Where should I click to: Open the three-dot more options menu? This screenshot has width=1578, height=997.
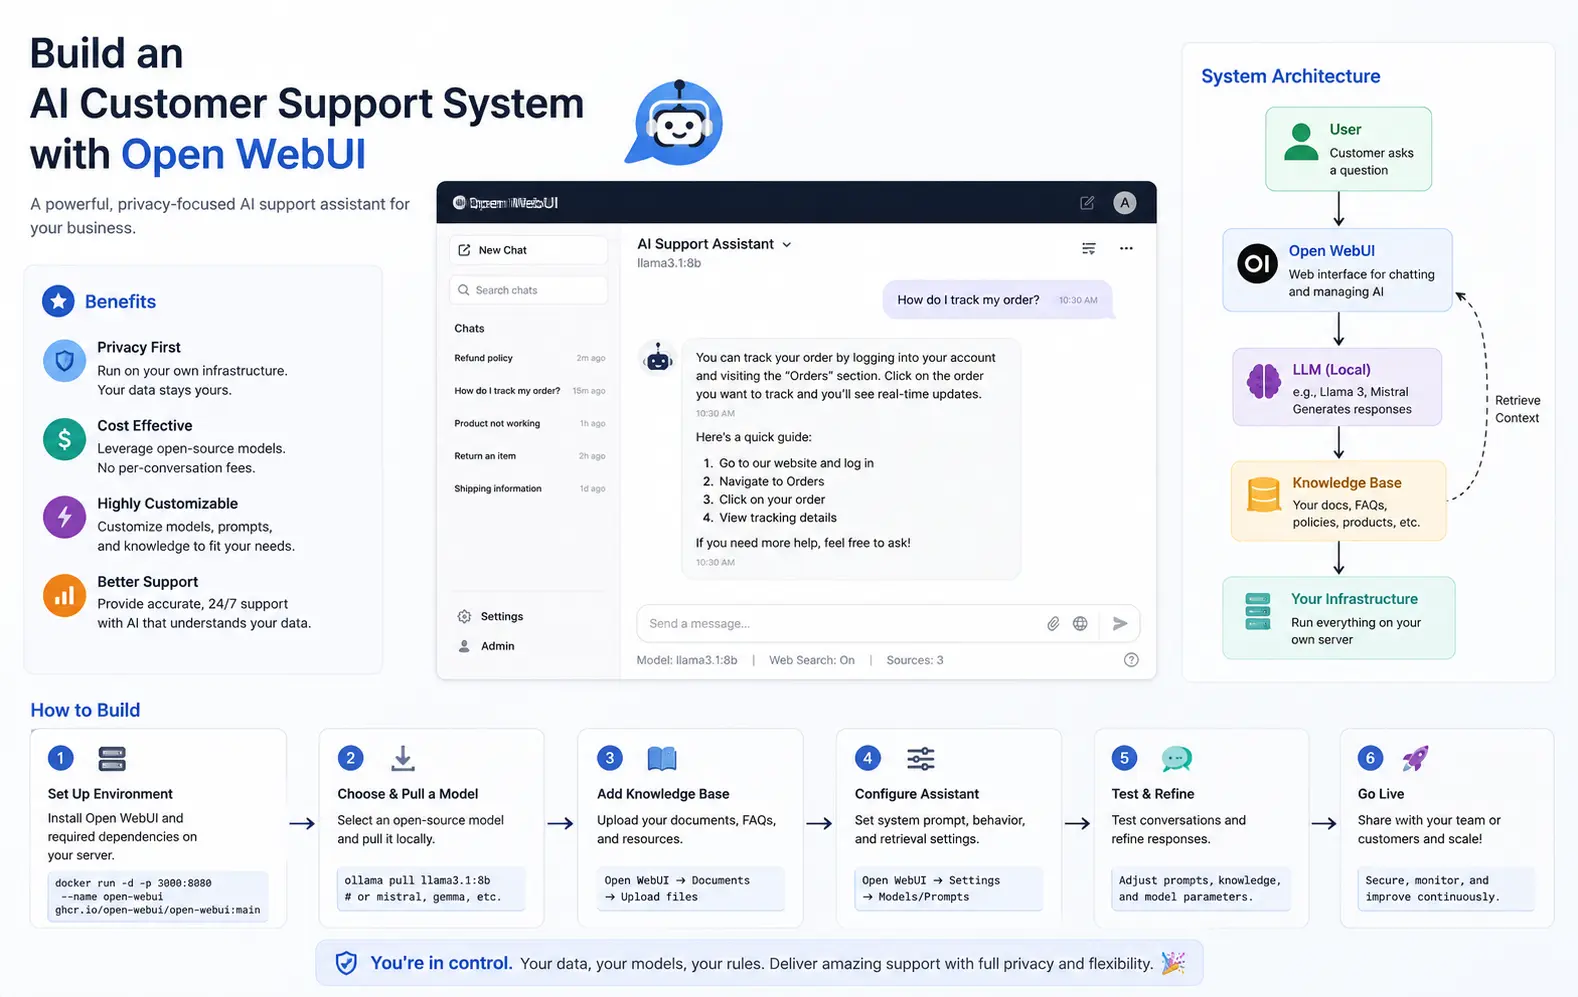coord(1126,249)
